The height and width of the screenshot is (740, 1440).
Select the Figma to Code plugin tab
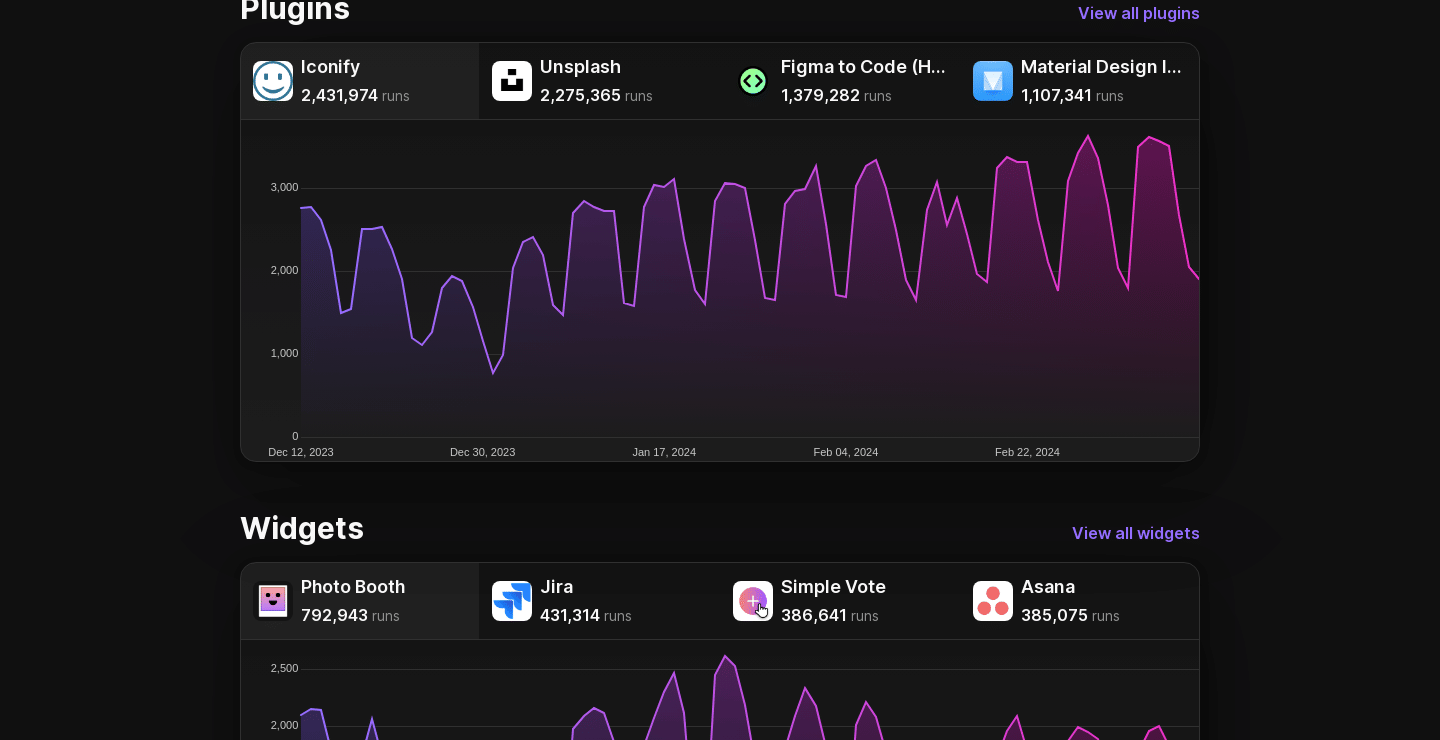840,81
